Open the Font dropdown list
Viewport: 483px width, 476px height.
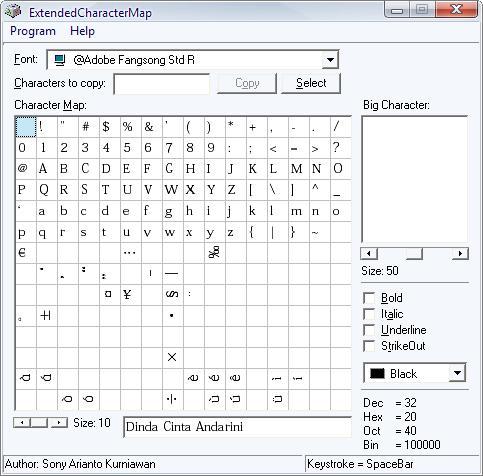click(x=330, y=60)
